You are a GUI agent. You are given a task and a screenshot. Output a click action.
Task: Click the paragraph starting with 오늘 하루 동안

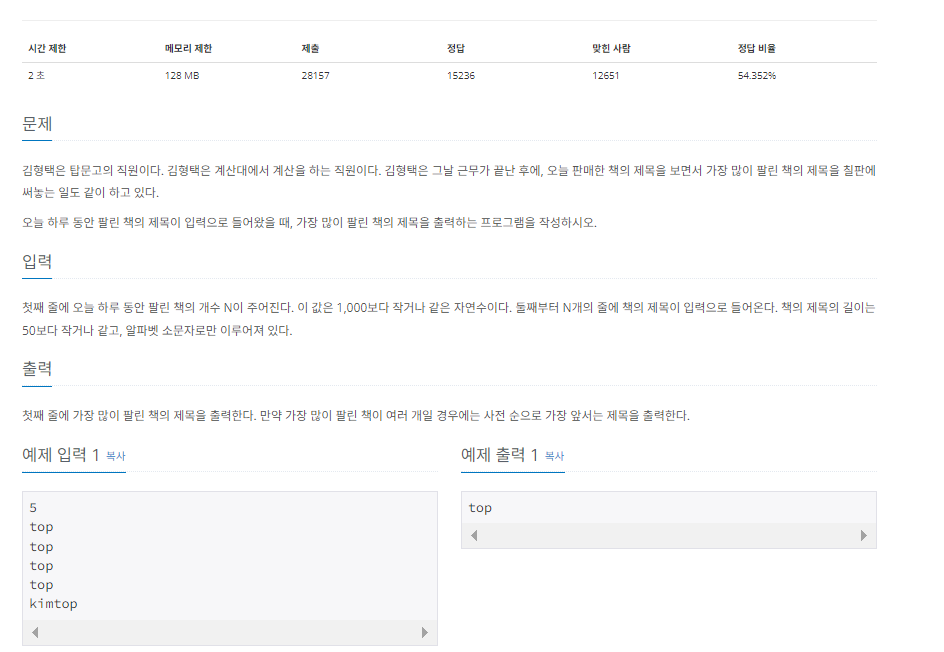pyautogui.click(x=309, y=223)
